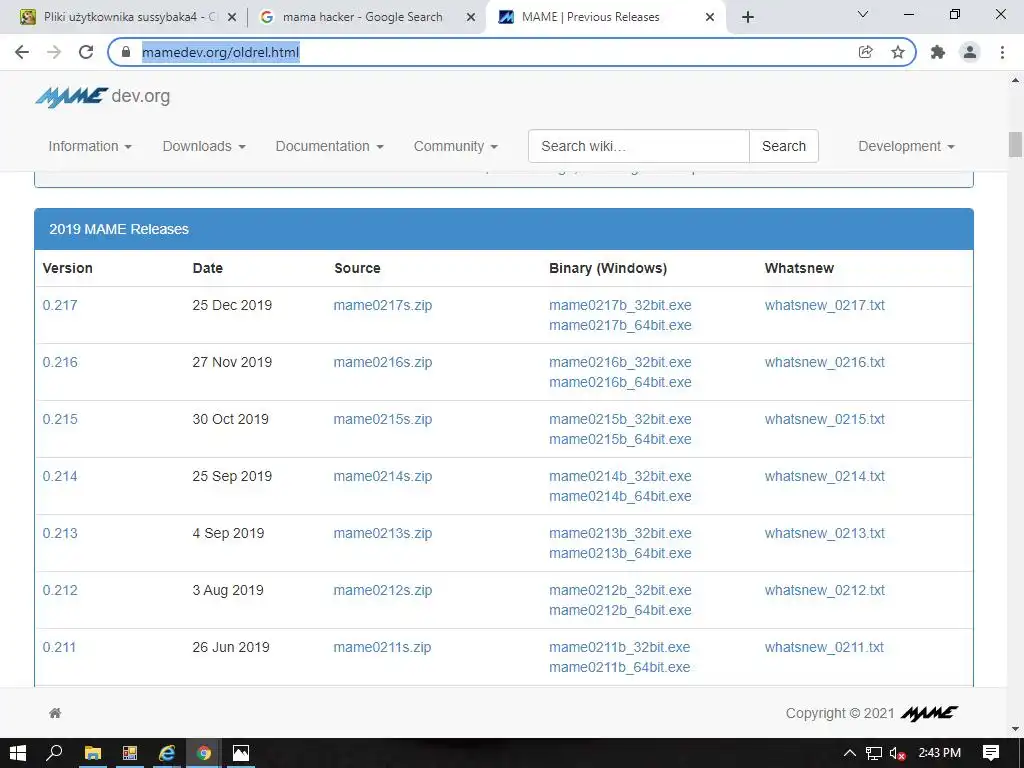Click the 2:43 PM taskbar clock
Screen dimensions: 1024x768
939,753
